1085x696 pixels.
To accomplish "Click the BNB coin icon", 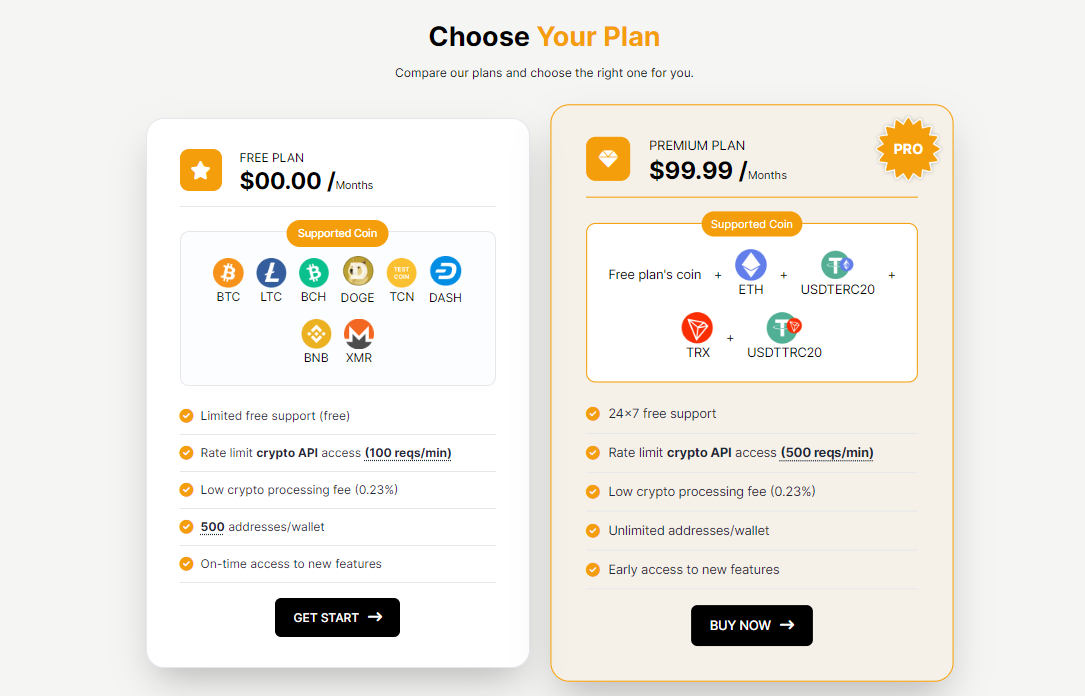I will tap(315, 335).
